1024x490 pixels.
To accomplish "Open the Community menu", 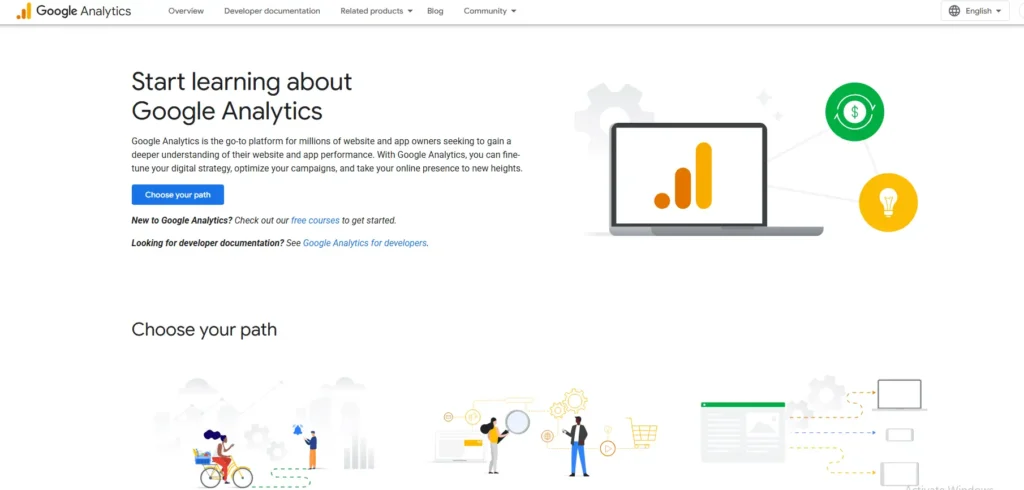I will pos(490,11).
